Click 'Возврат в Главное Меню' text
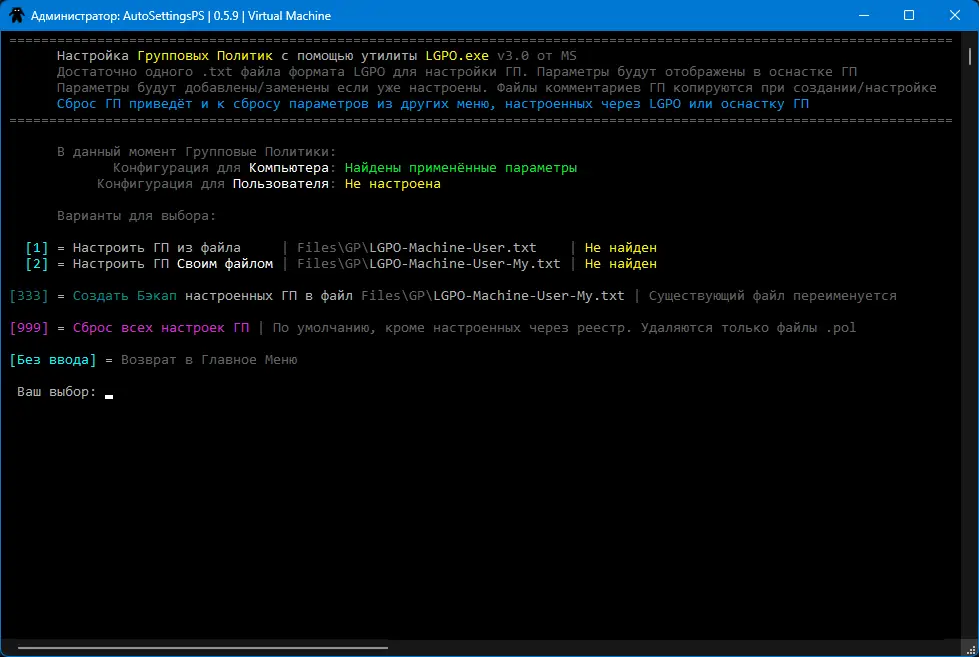The width and height of the screenshot is (979, 657). click(209, 360)
